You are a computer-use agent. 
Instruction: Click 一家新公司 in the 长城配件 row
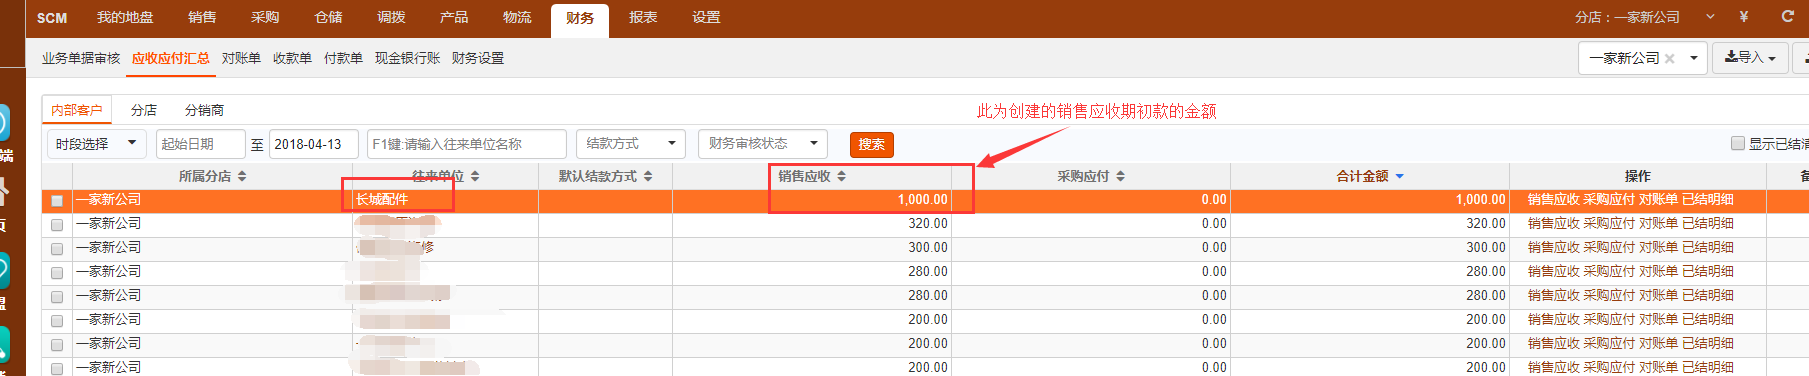(x=109, y=200)
